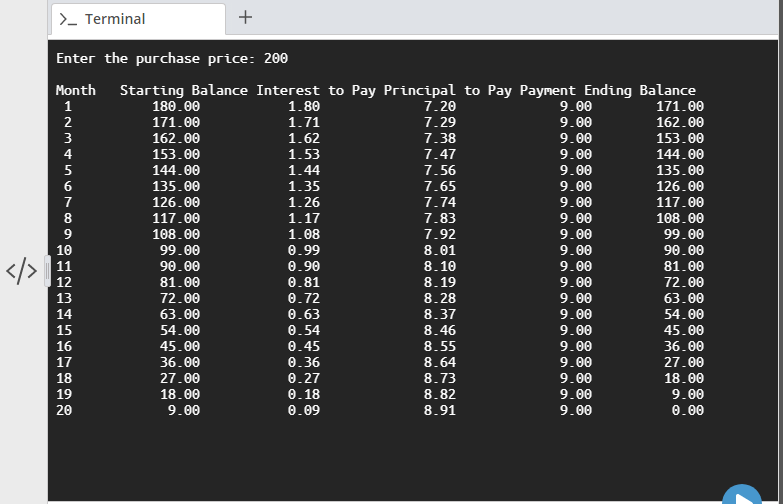The image size is (783, 504).
Task: Click the starting balance value 180.00
Action: [176, 106]
